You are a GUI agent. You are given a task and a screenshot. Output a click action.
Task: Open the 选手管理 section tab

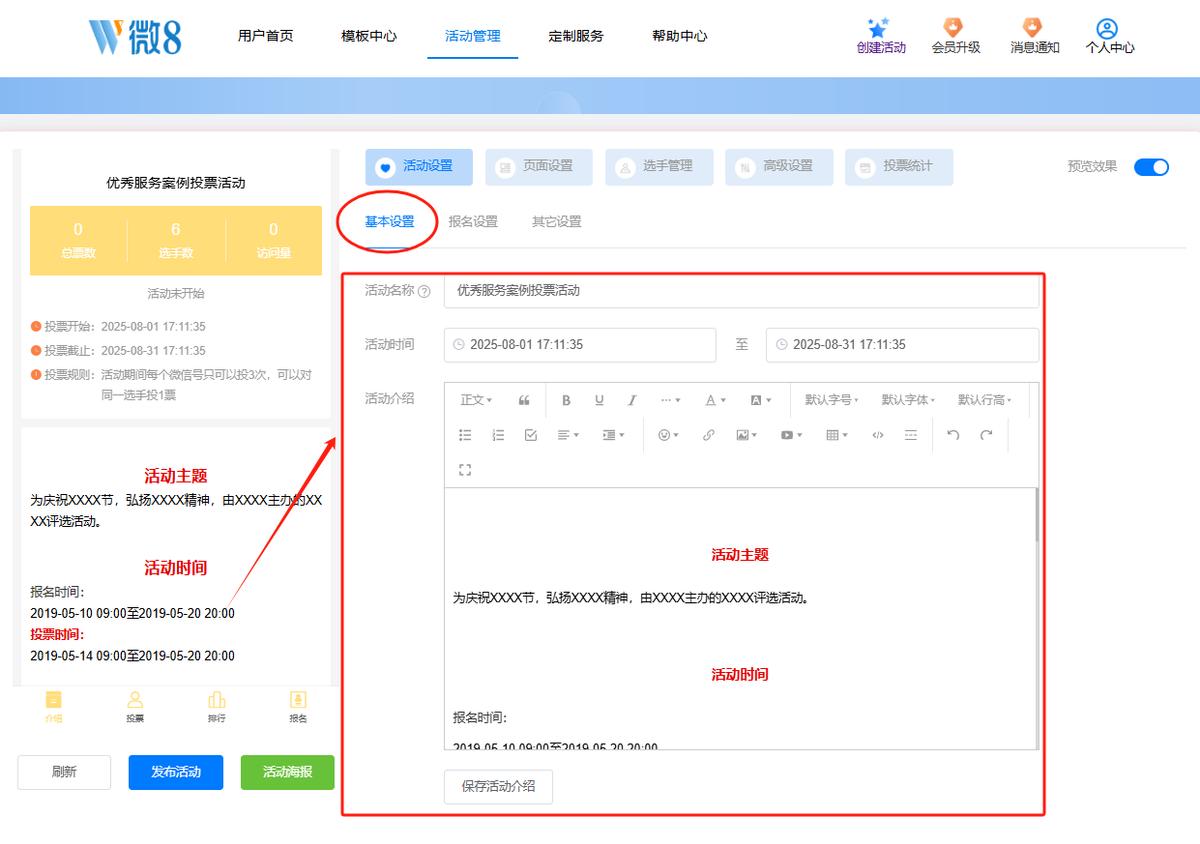click(x=659, y=167)
